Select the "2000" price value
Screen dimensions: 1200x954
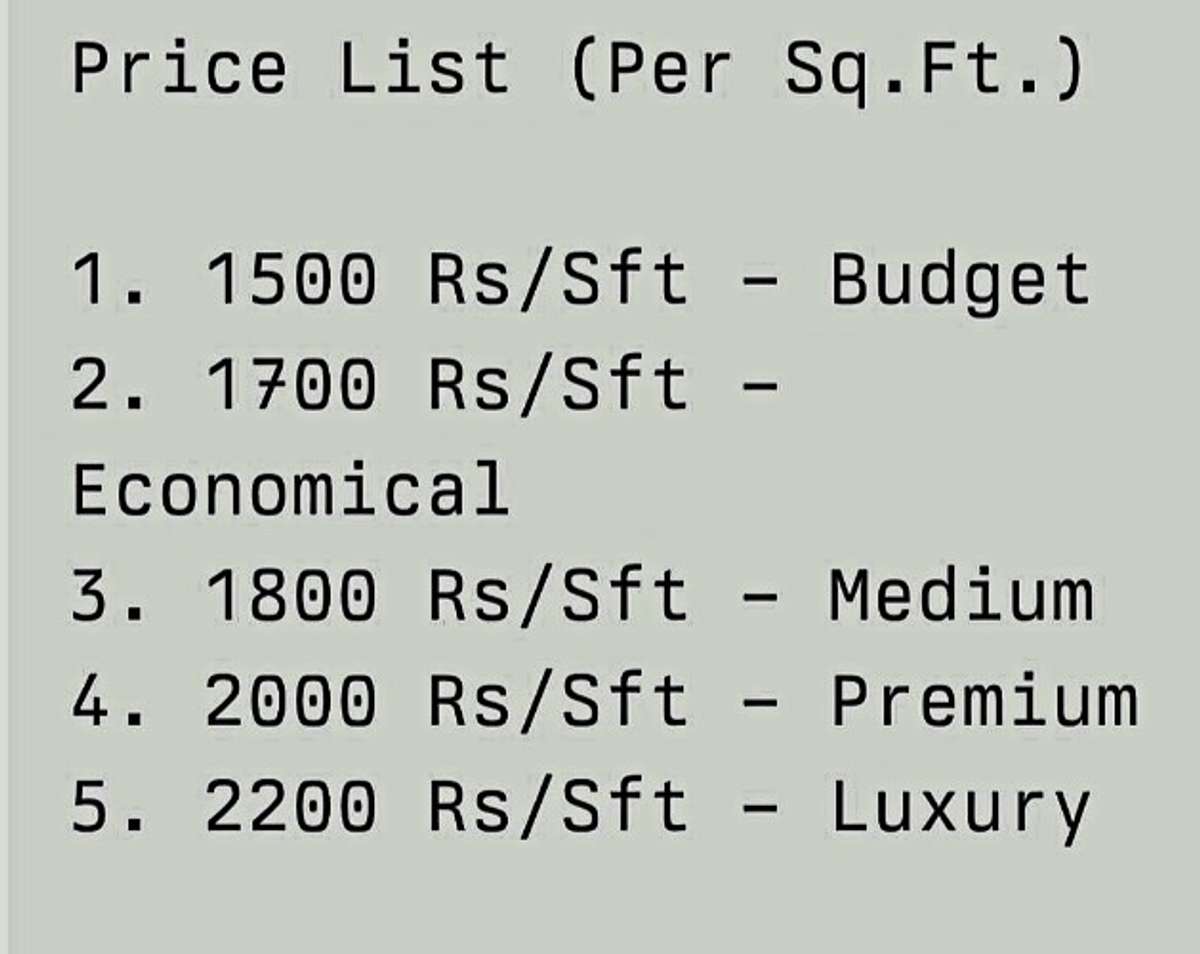tap(291, 700)
